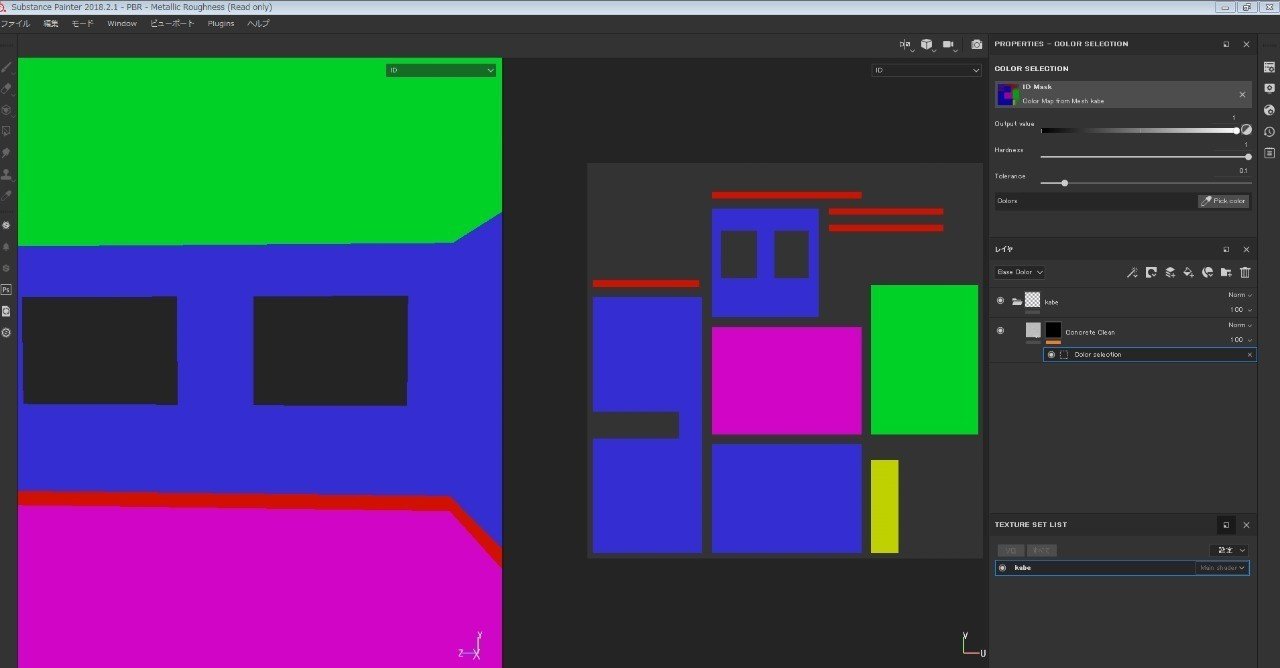Change Concrete Clean Norm blend mode
This screenshot has height=668, width=1280.
pyautogui.click(x=1240, y=325)
